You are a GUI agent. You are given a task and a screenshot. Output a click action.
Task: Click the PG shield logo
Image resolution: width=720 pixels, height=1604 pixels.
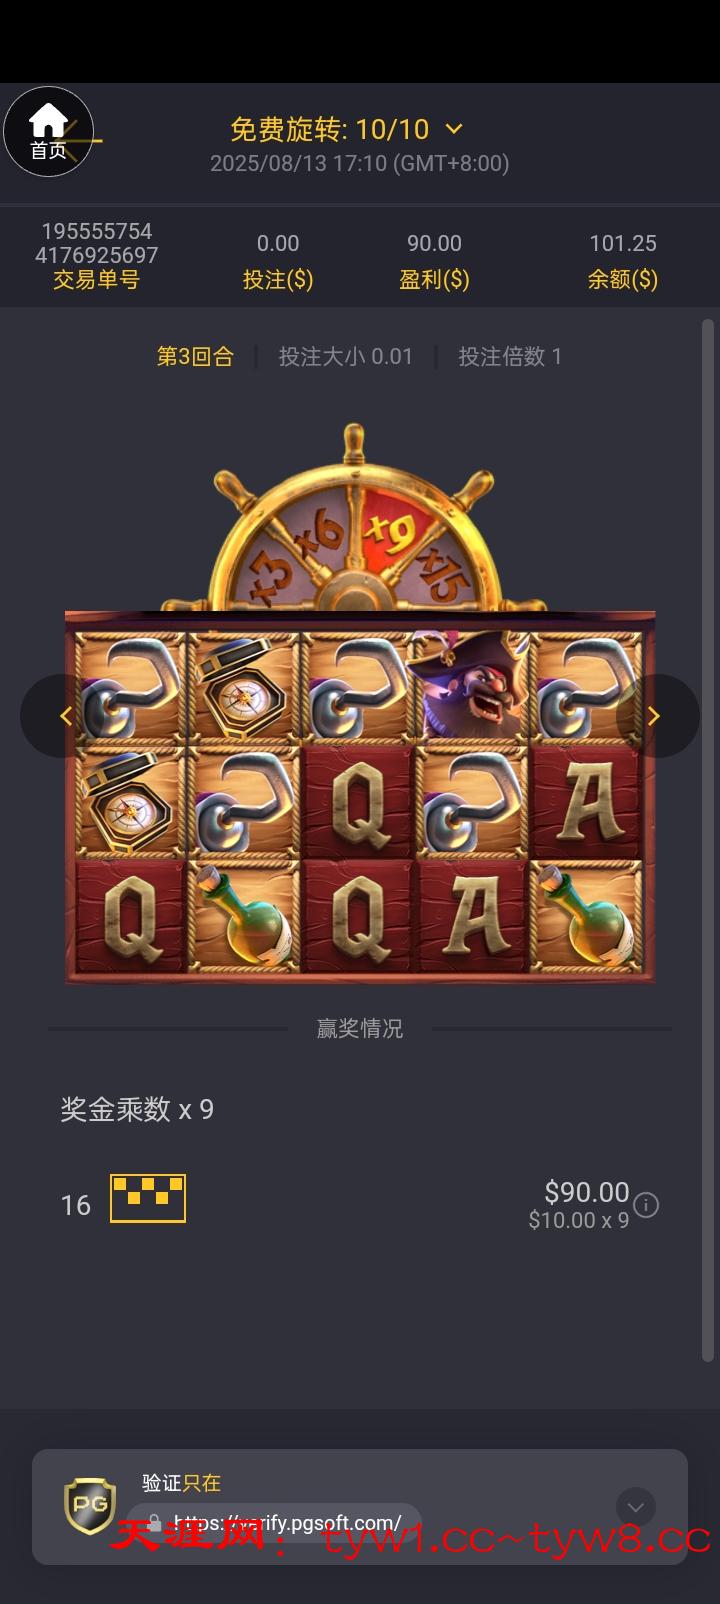(90, 1506)
